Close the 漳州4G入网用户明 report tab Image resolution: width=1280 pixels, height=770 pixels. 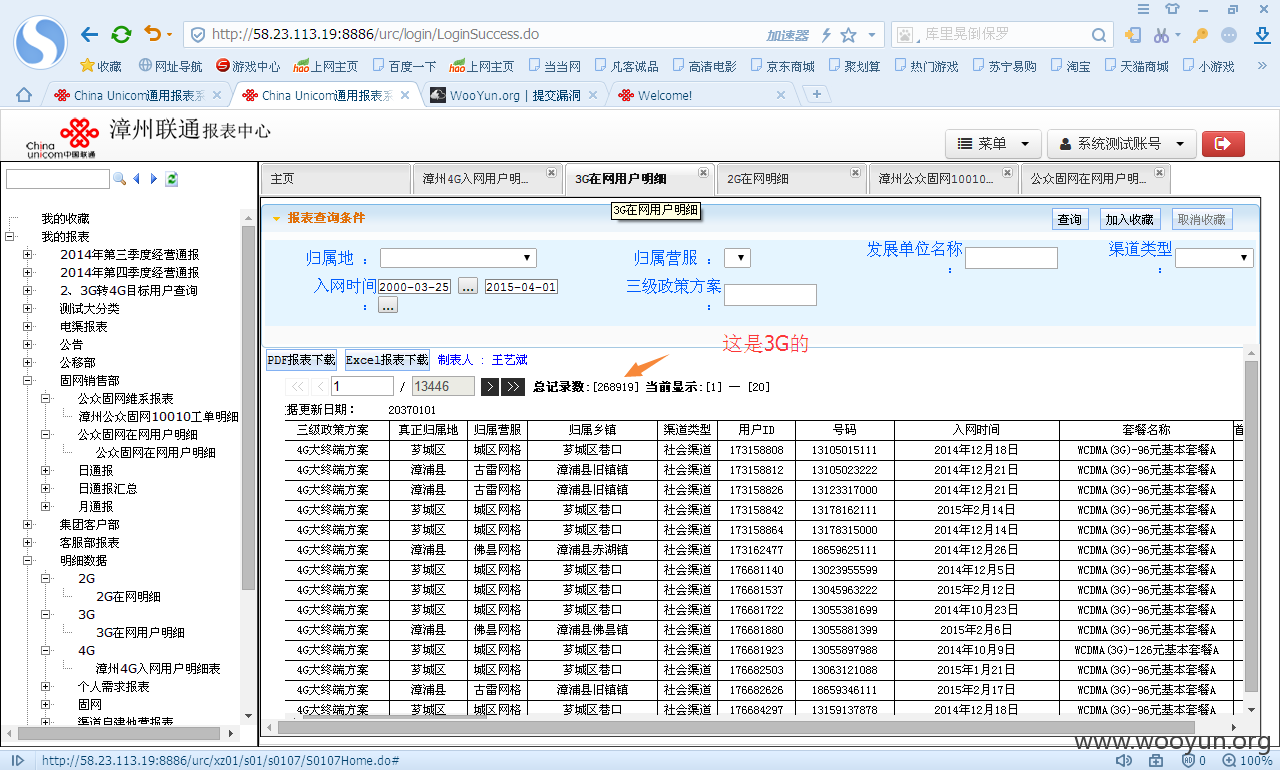[x=551, y=172]
